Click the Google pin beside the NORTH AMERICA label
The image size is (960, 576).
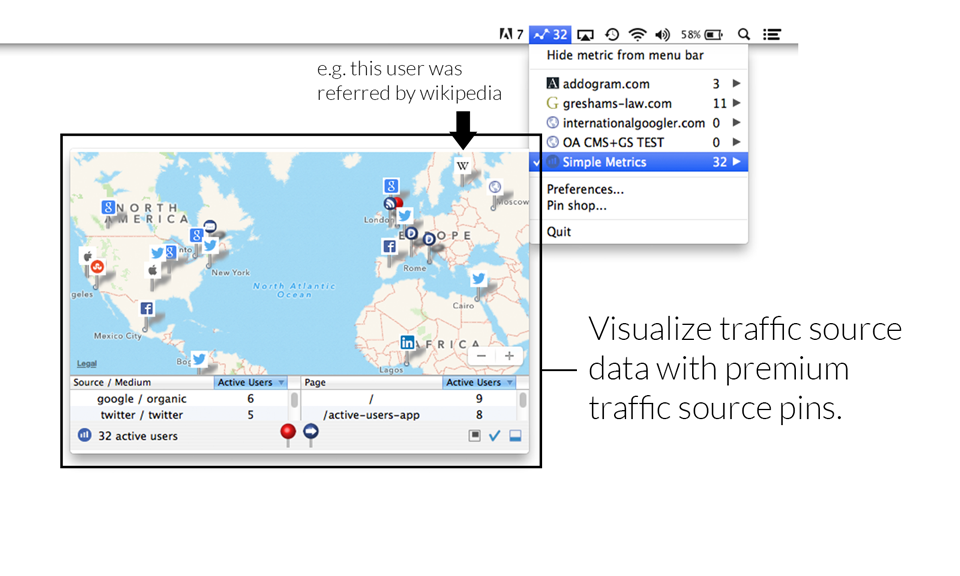pyautogui.click(x=108, y=207)
